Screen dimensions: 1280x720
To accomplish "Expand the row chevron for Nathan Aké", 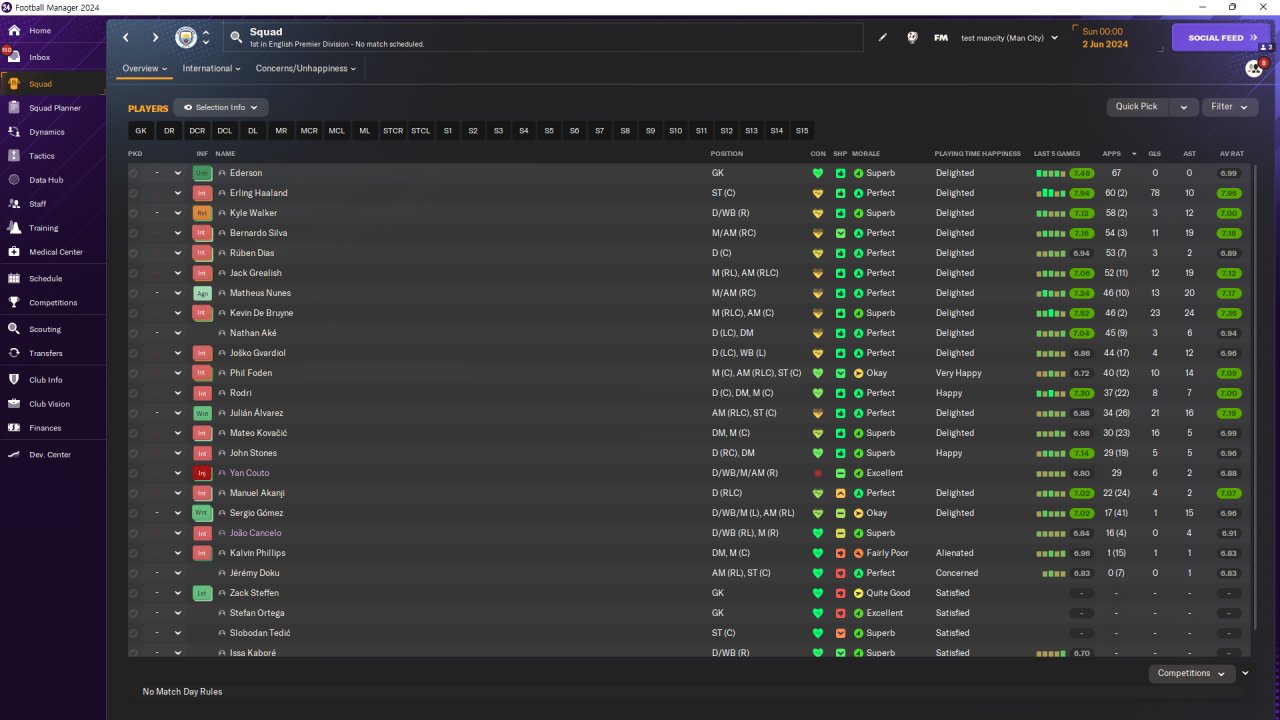I will (178, 333).
